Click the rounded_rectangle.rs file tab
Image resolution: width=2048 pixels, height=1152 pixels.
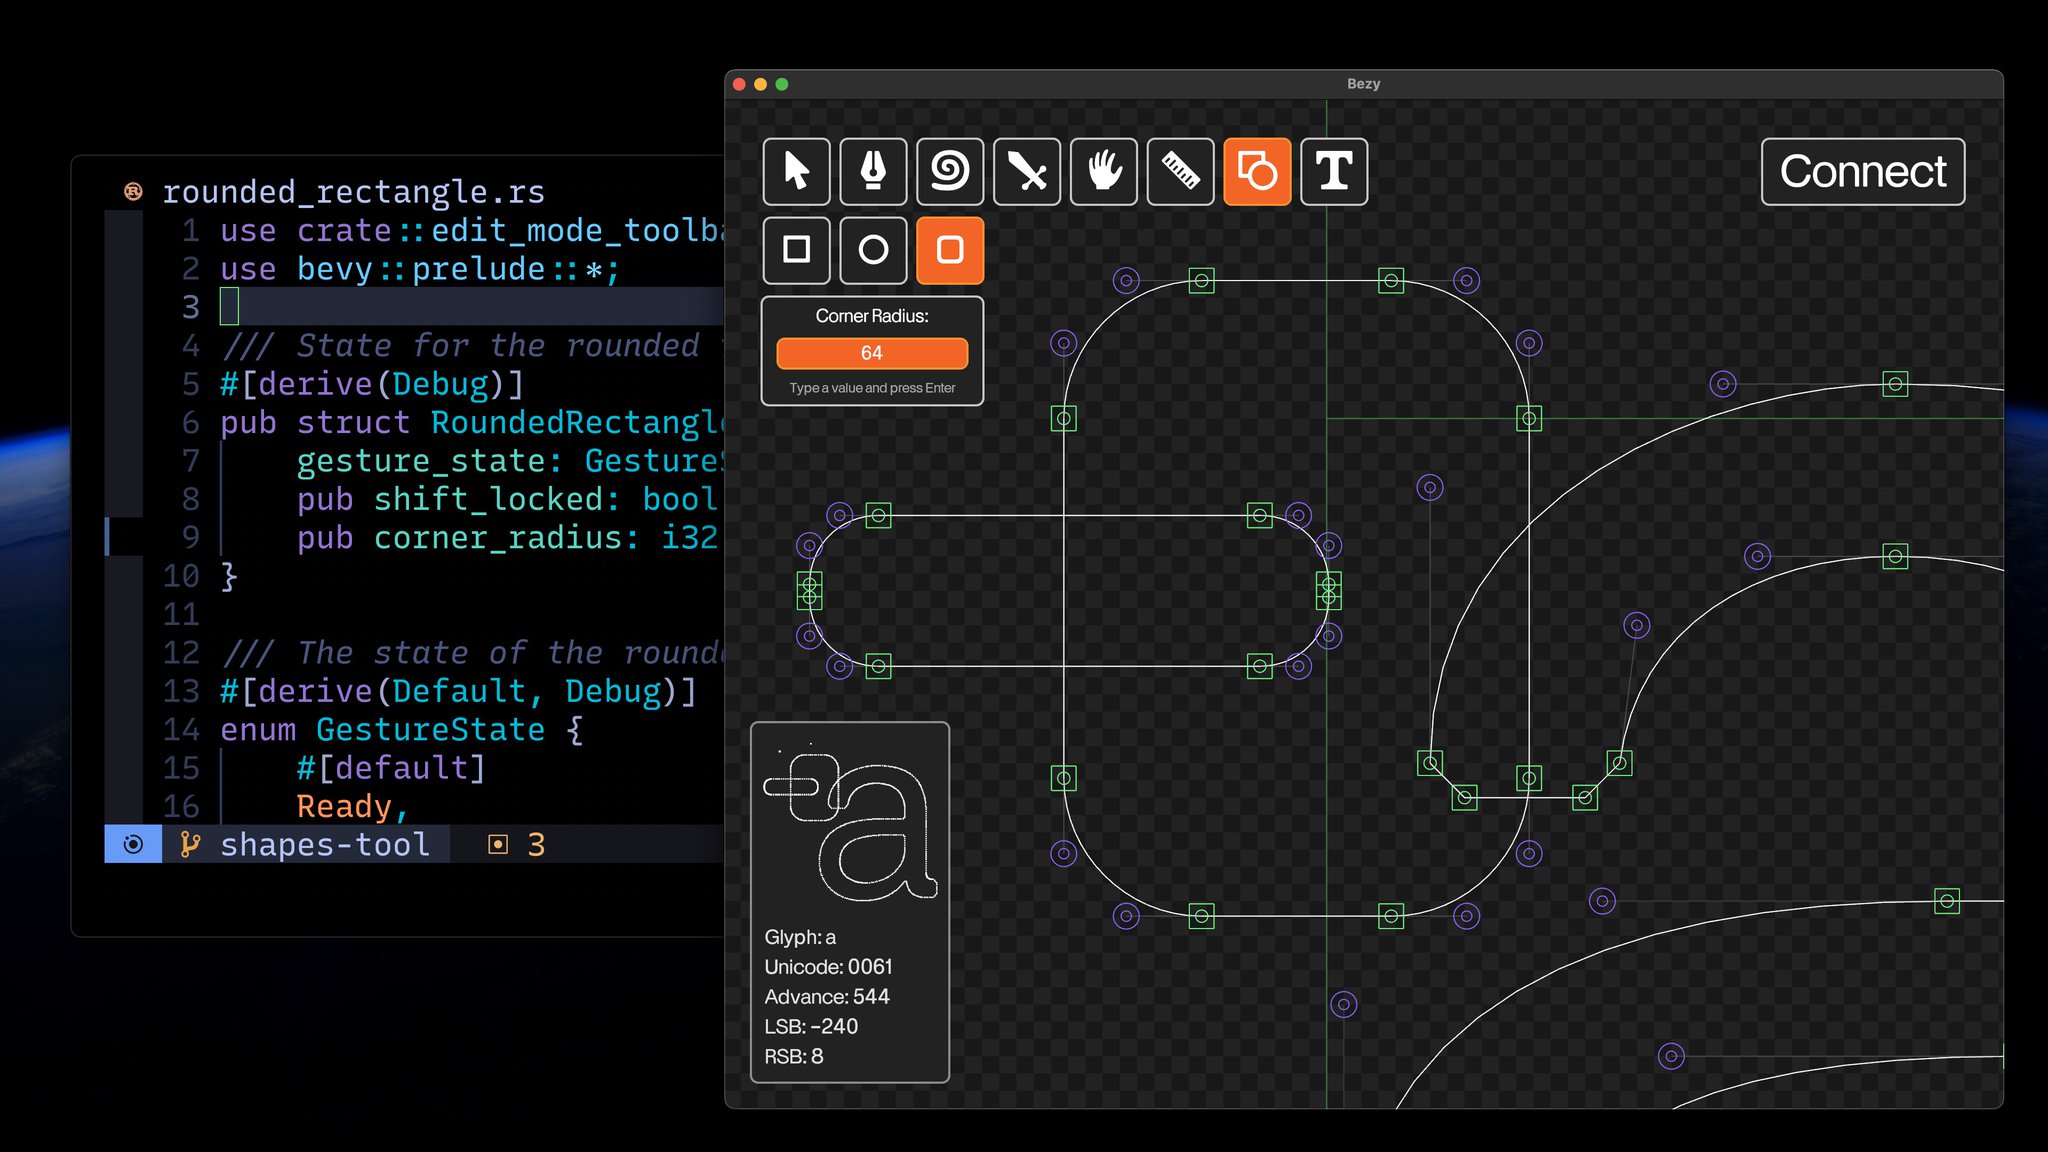tap(353, 191)
